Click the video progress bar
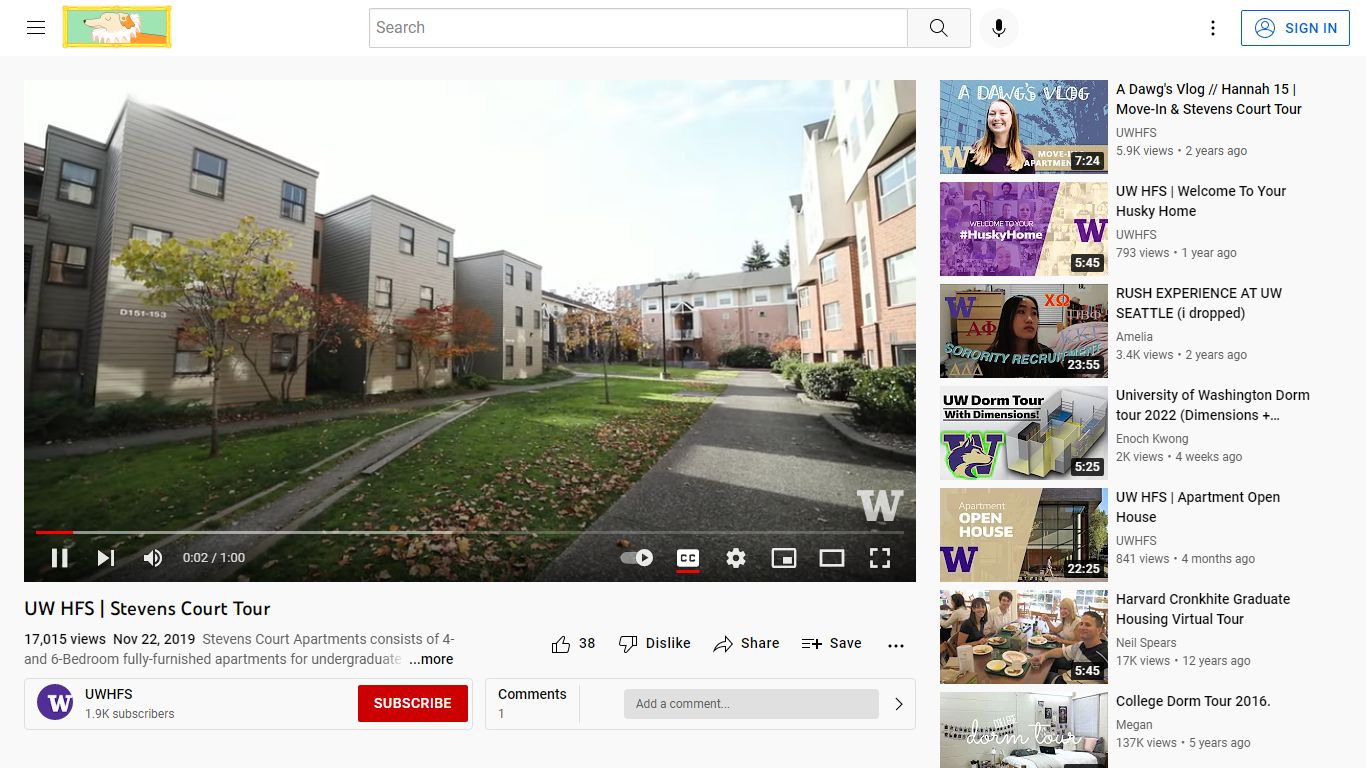Screen dimensions: 1366x768 point(470,532)
